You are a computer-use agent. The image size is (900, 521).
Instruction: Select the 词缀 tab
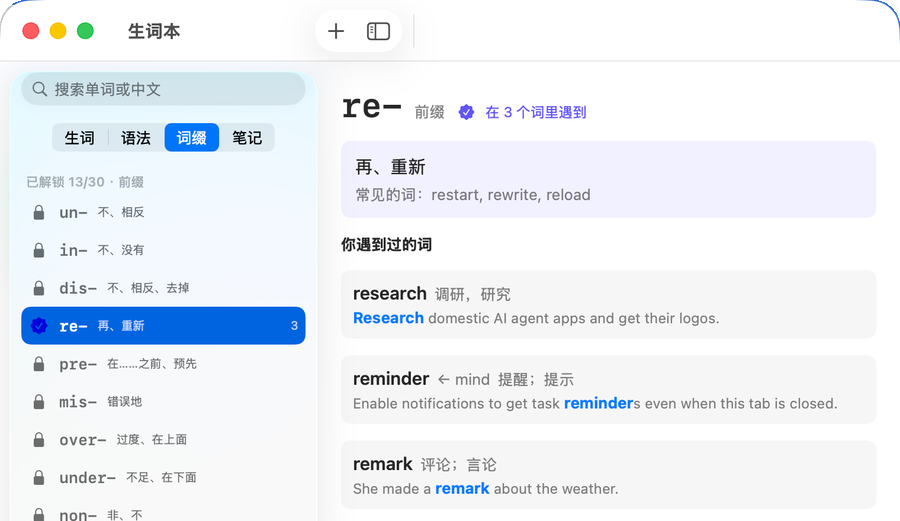coord(192,138)
